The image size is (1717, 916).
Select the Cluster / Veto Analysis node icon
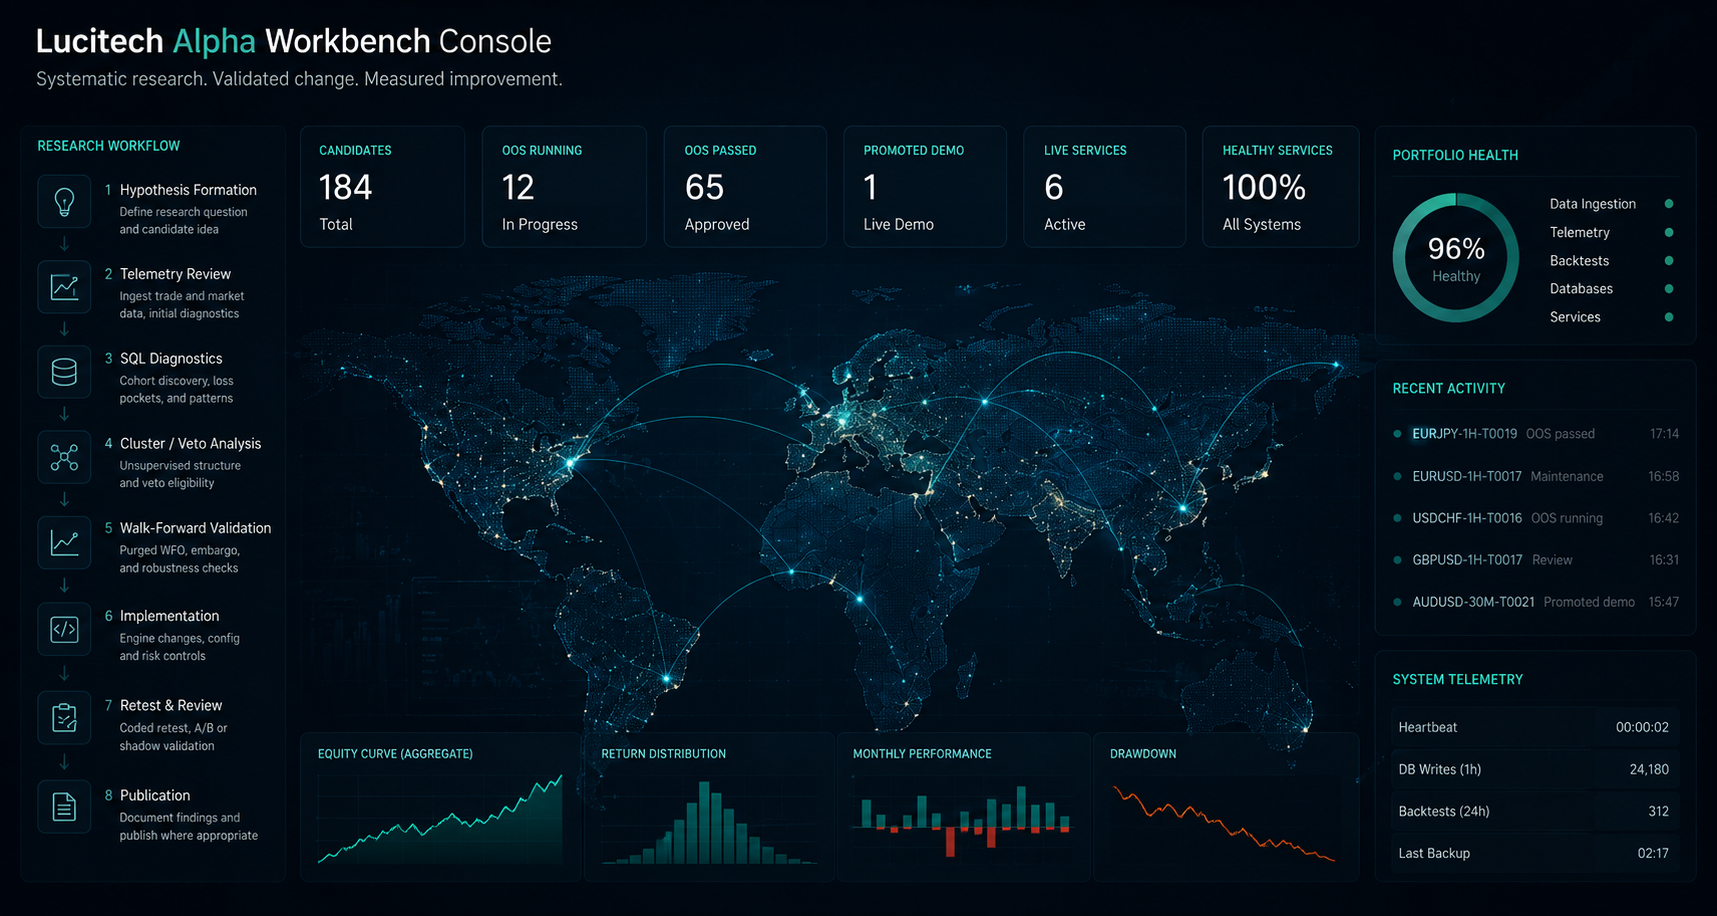[x=64, y=458]
